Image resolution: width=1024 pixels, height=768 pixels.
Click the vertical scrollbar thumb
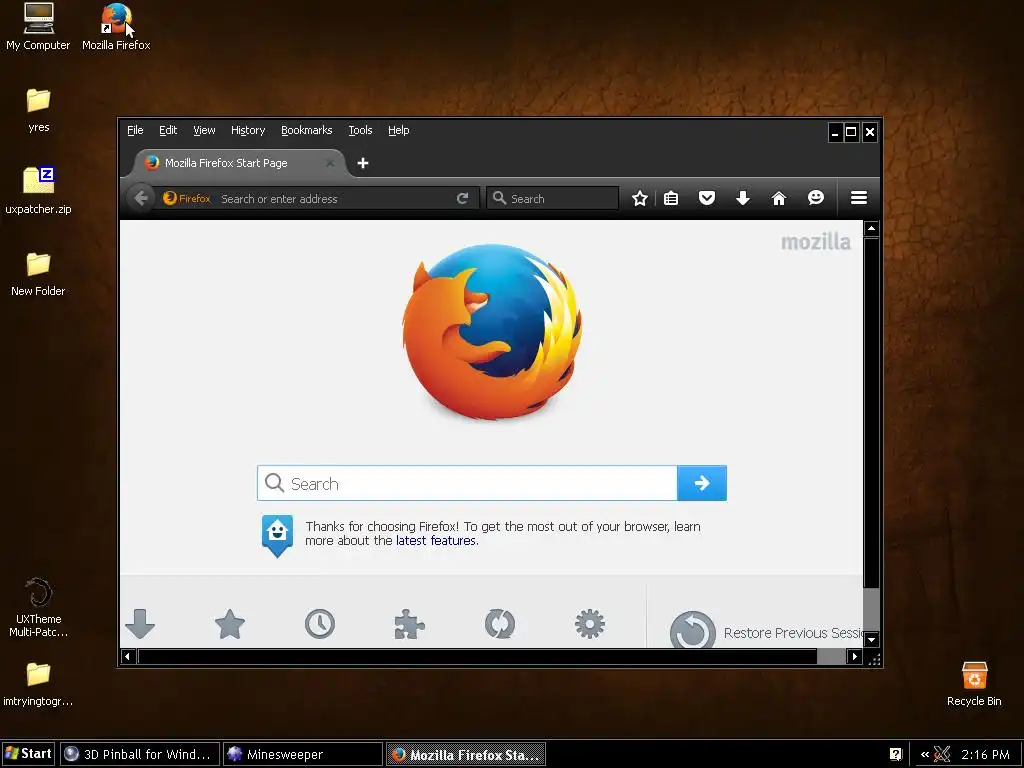[871, 412]
